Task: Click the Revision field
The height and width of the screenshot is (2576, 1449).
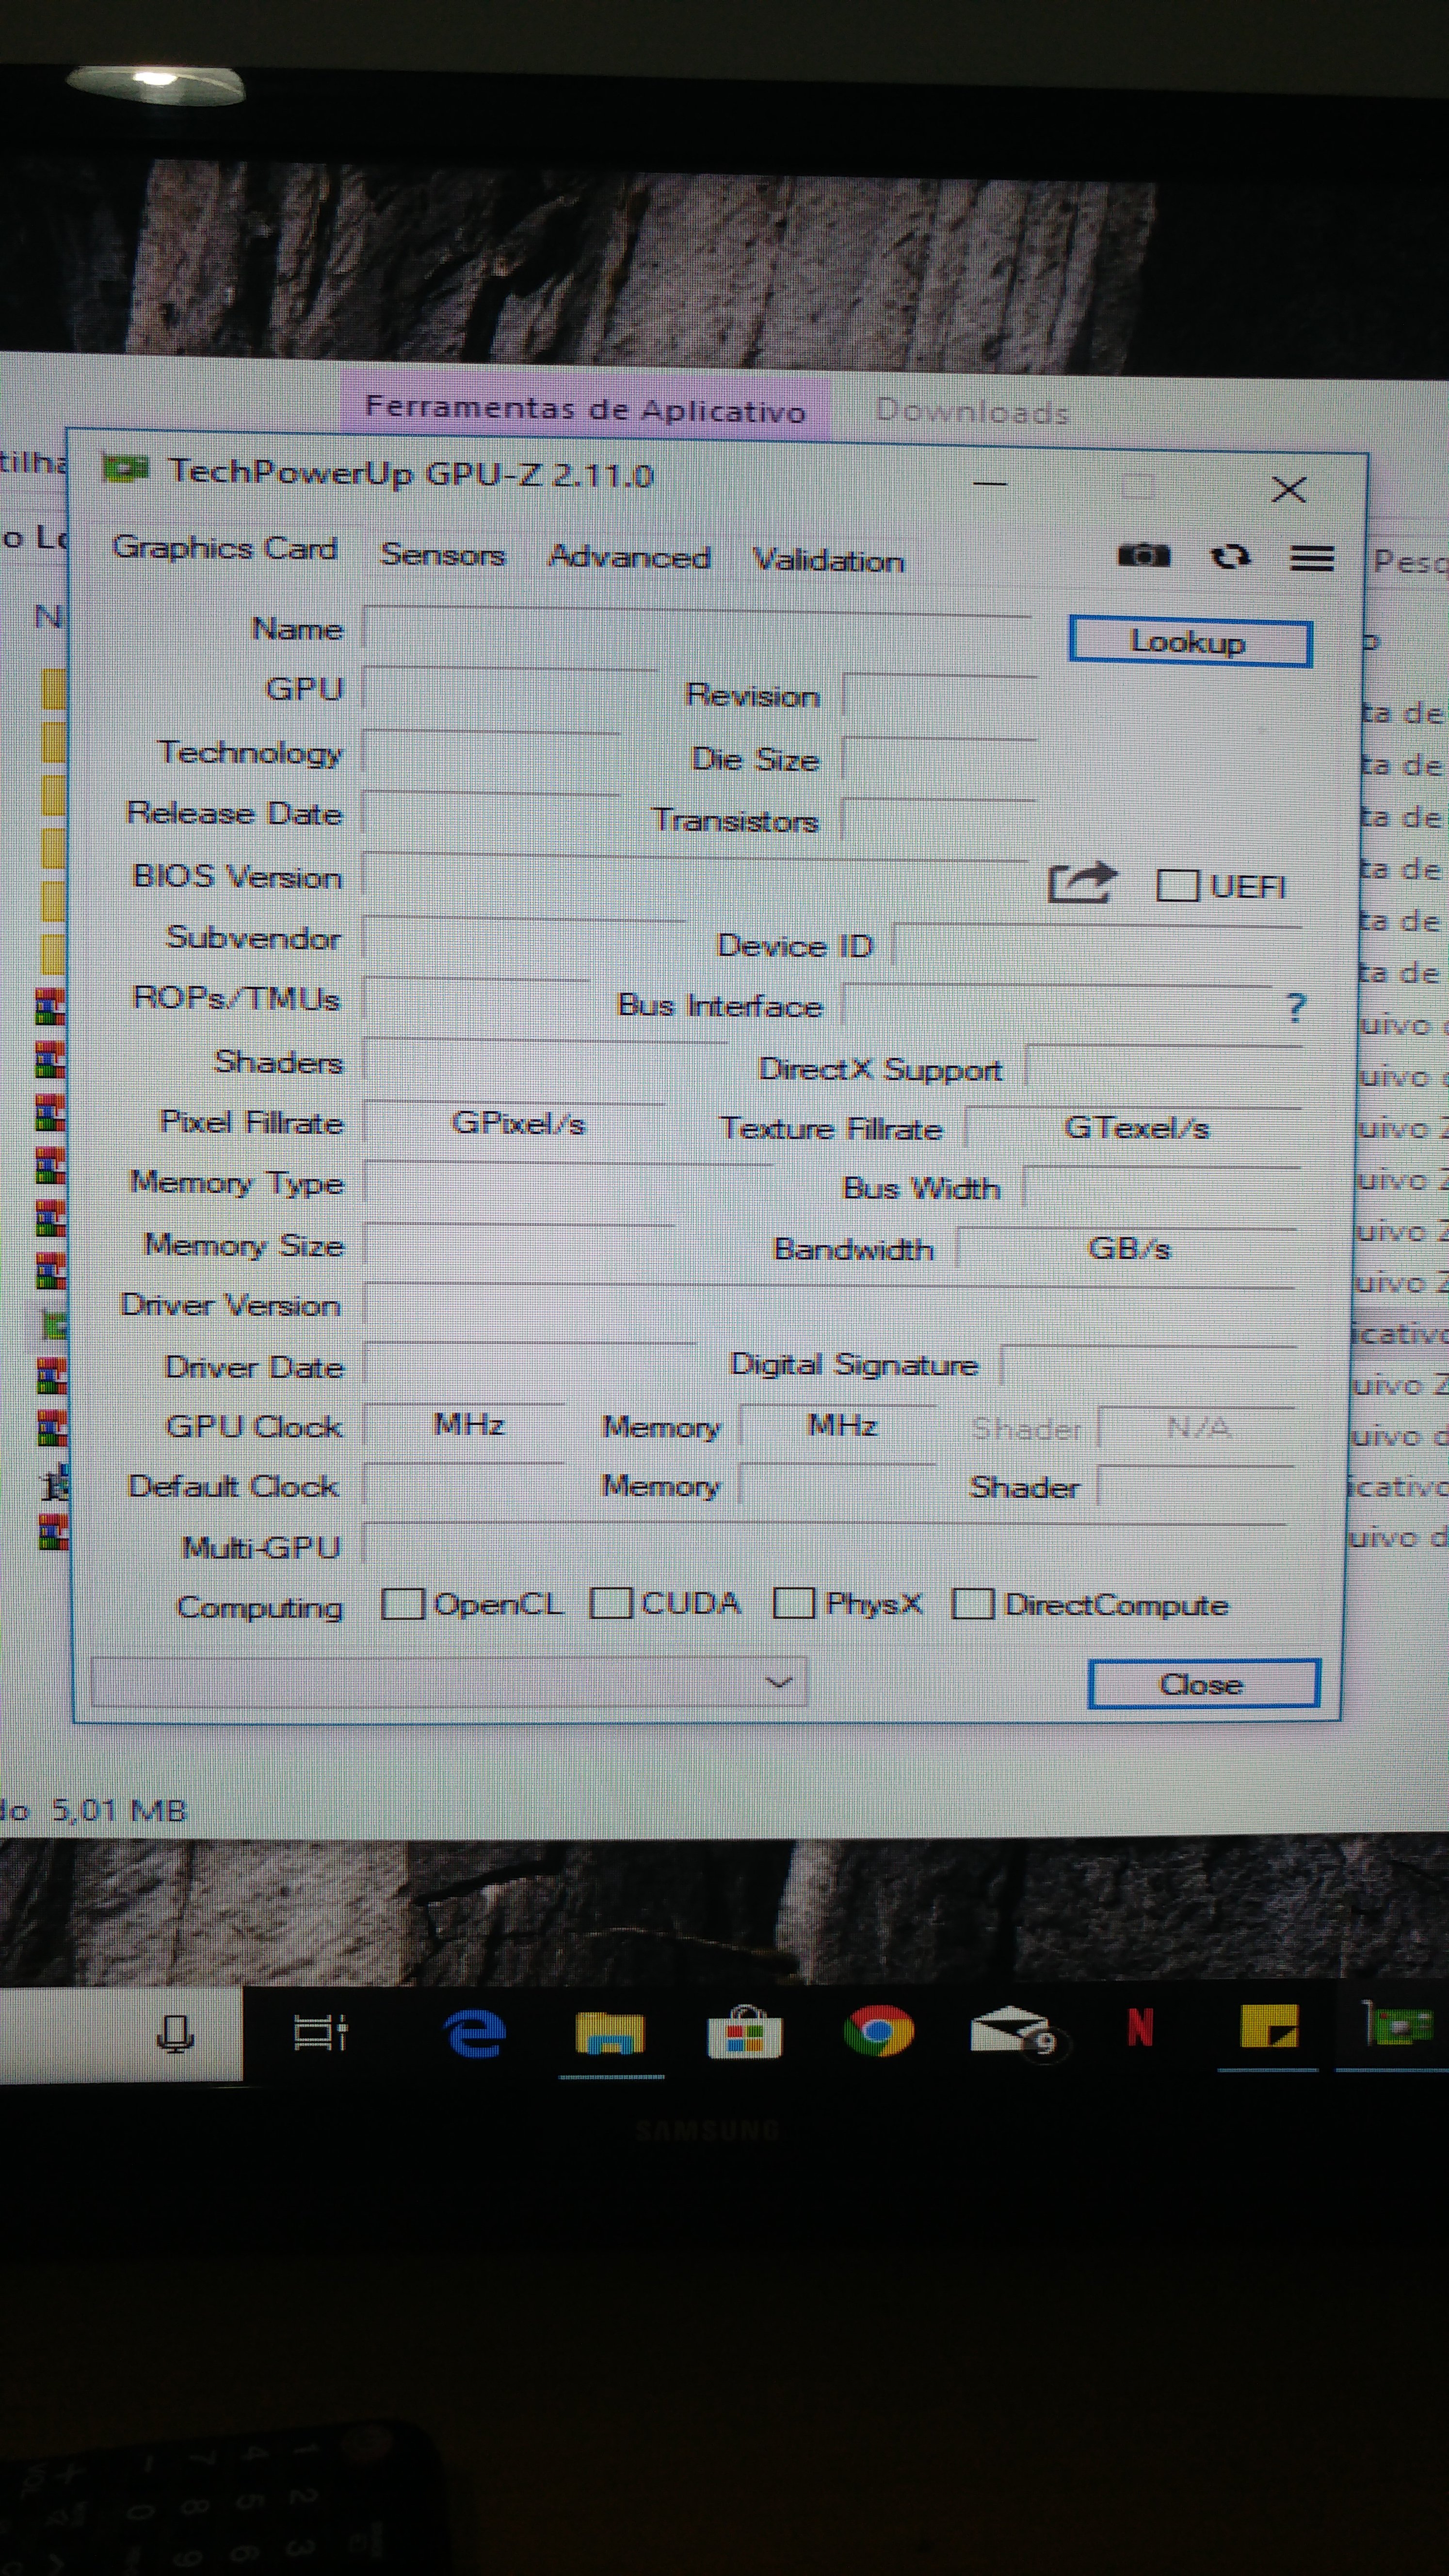Action: click(x=939, y=695)
